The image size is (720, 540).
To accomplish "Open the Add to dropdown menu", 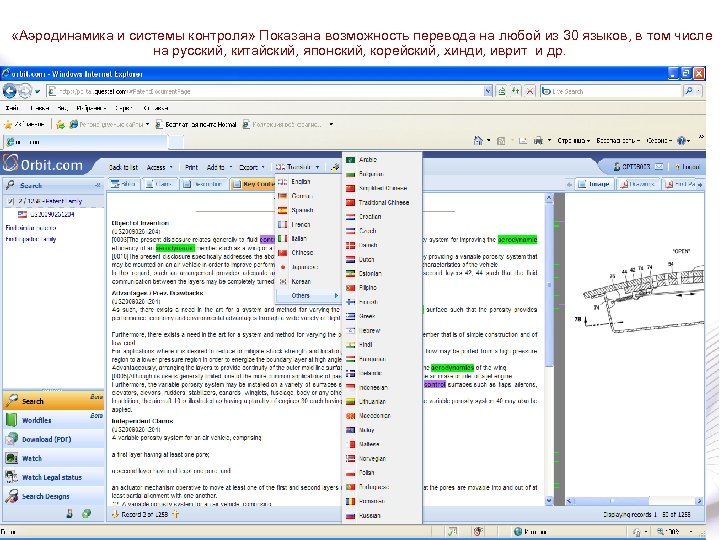I will point(219,167).
